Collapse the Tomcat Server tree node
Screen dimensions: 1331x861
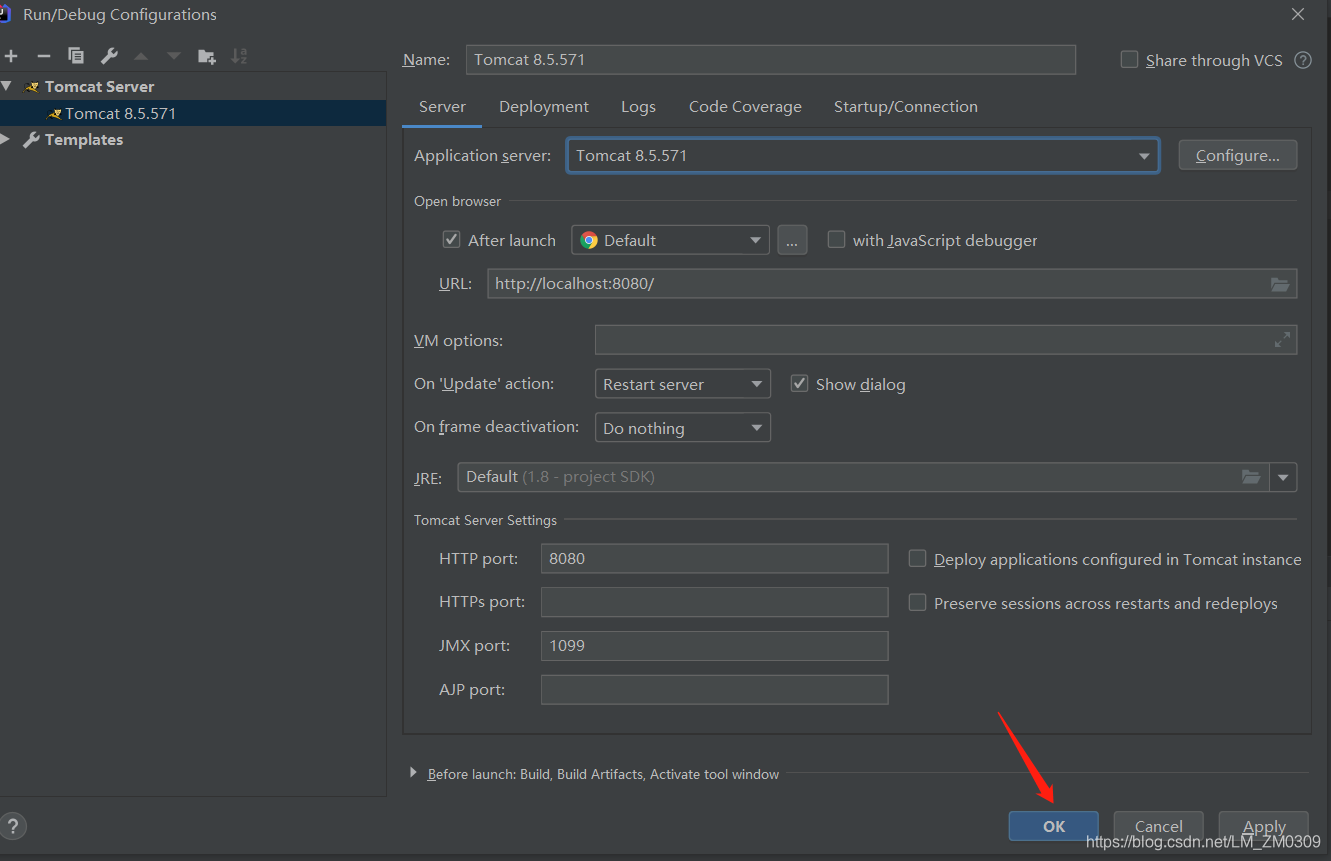click(7, 86)
